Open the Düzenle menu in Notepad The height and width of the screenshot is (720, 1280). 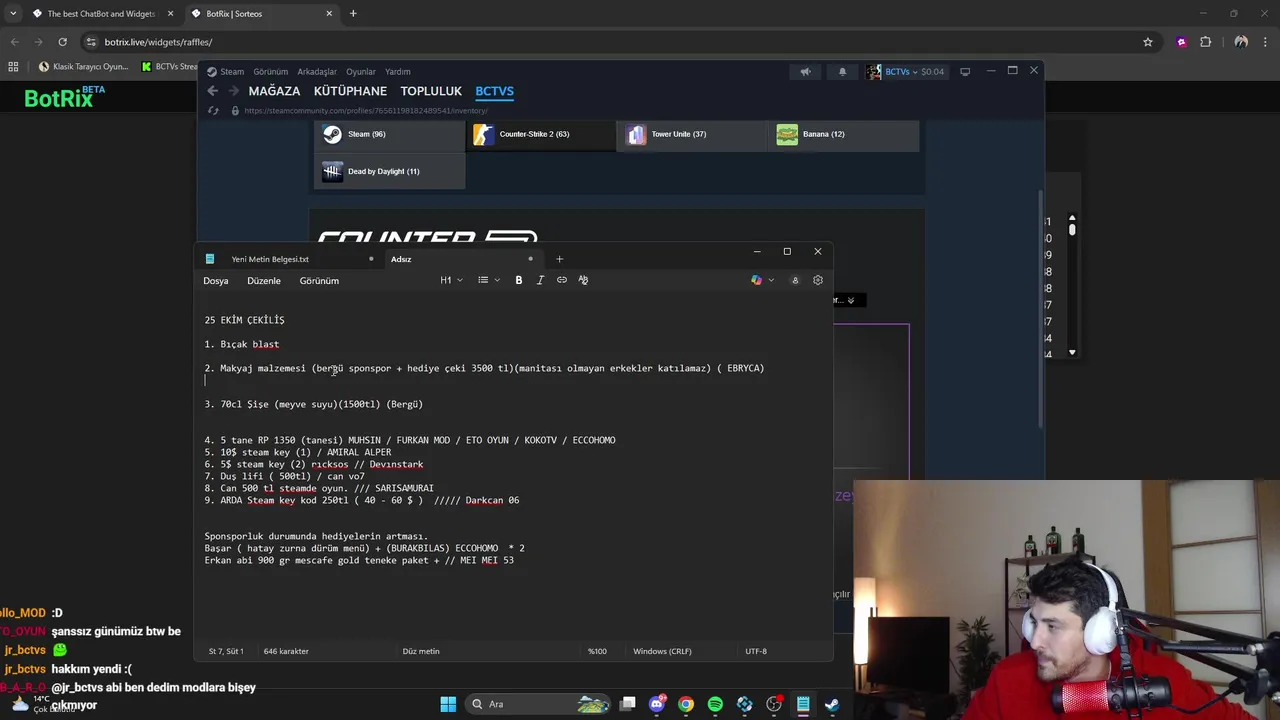(264, 281)
